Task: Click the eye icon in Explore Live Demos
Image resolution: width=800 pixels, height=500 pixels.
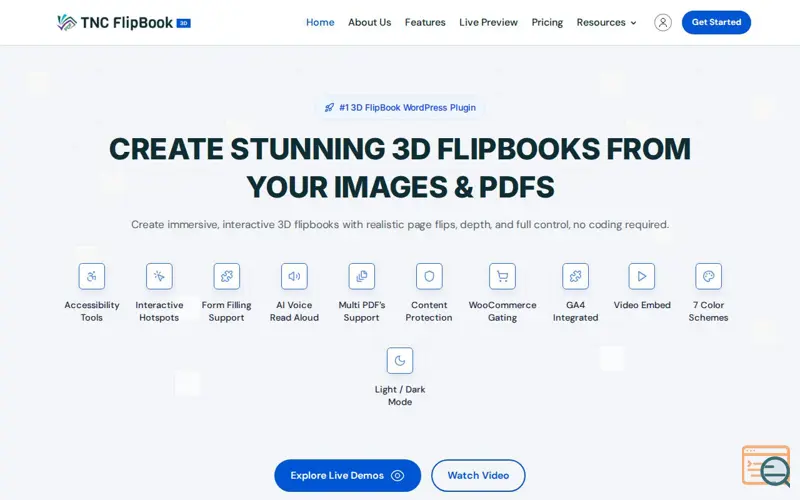Action: pyautogui.click(x=397, y=476)
